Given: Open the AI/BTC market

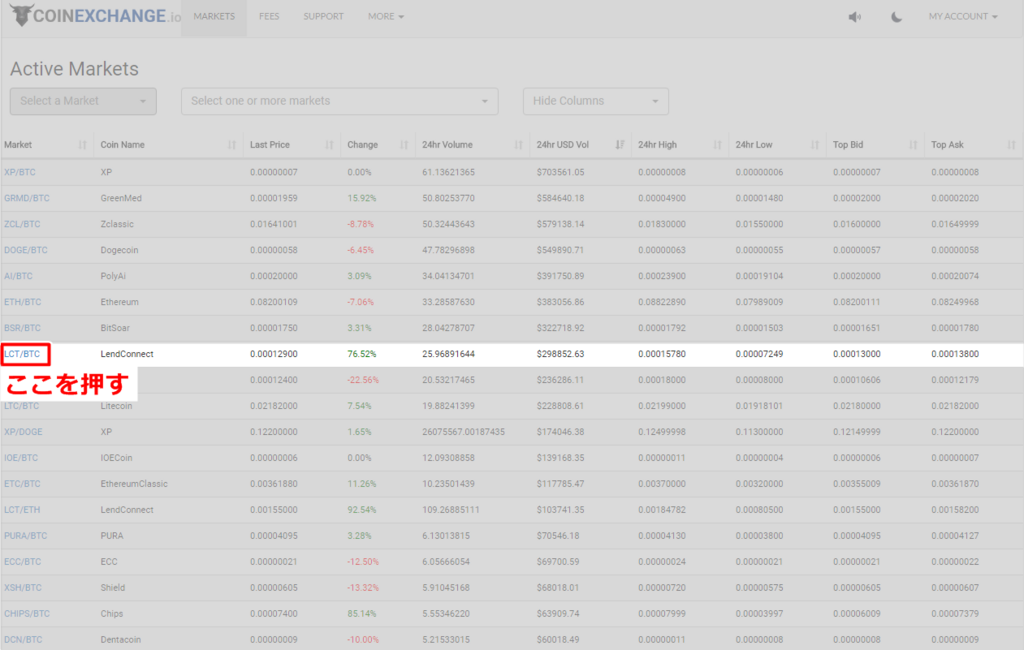Looking at the screenshot, I should 18,276.
